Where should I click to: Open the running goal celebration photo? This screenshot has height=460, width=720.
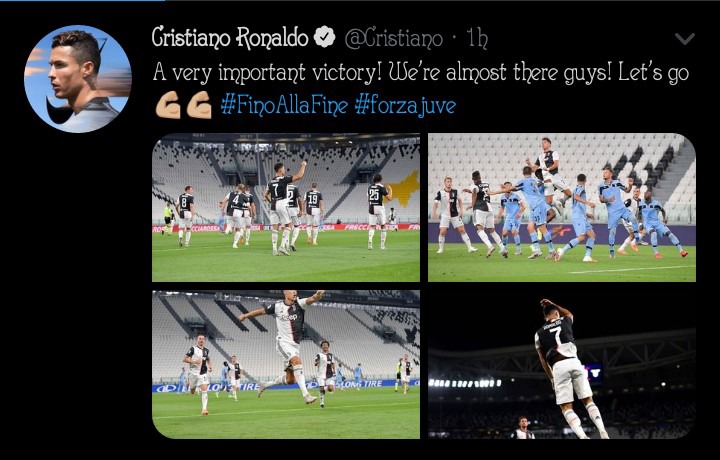[286, 365]
